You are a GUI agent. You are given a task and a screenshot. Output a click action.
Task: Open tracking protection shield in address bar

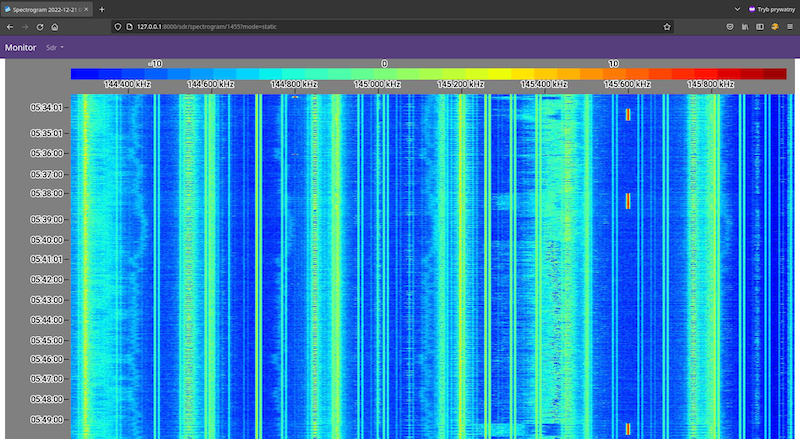tap(118, 27)
